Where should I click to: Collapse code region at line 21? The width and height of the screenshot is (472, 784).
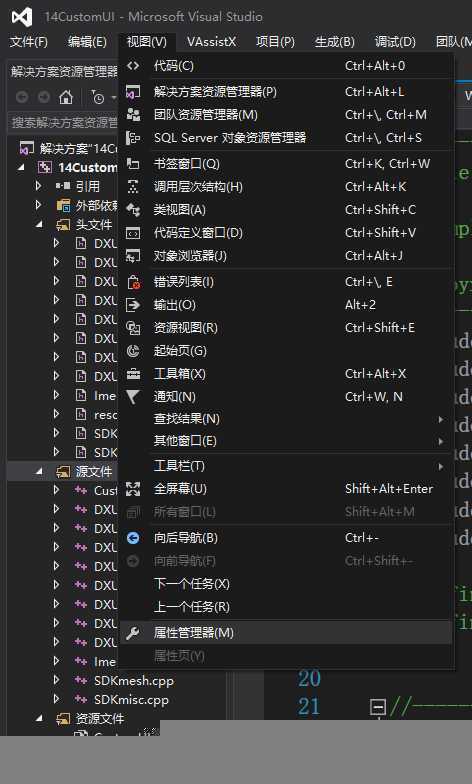378,706
